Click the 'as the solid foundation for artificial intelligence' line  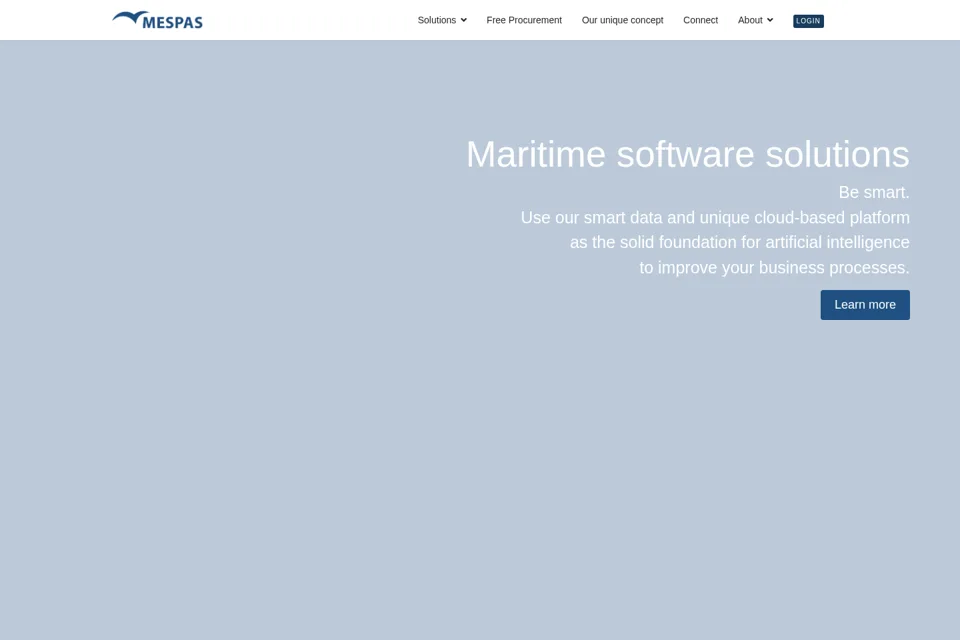(x=740, y=243)
